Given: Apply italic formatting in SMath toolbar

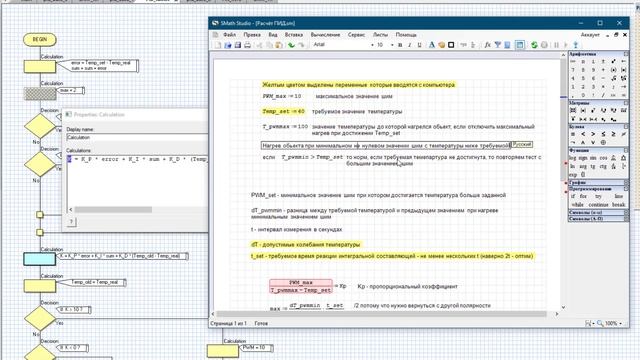Looking at the screenshot, I should [x=410, y=45].
